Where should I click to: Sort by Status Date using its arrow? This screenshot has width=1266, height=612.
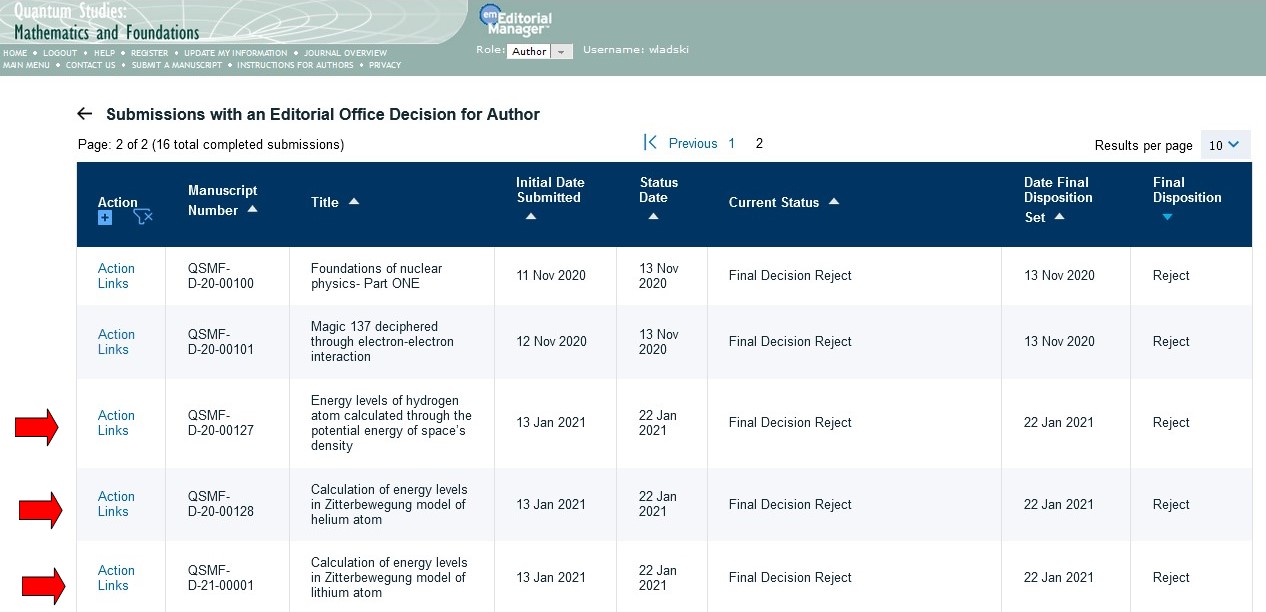pos(653,216)
